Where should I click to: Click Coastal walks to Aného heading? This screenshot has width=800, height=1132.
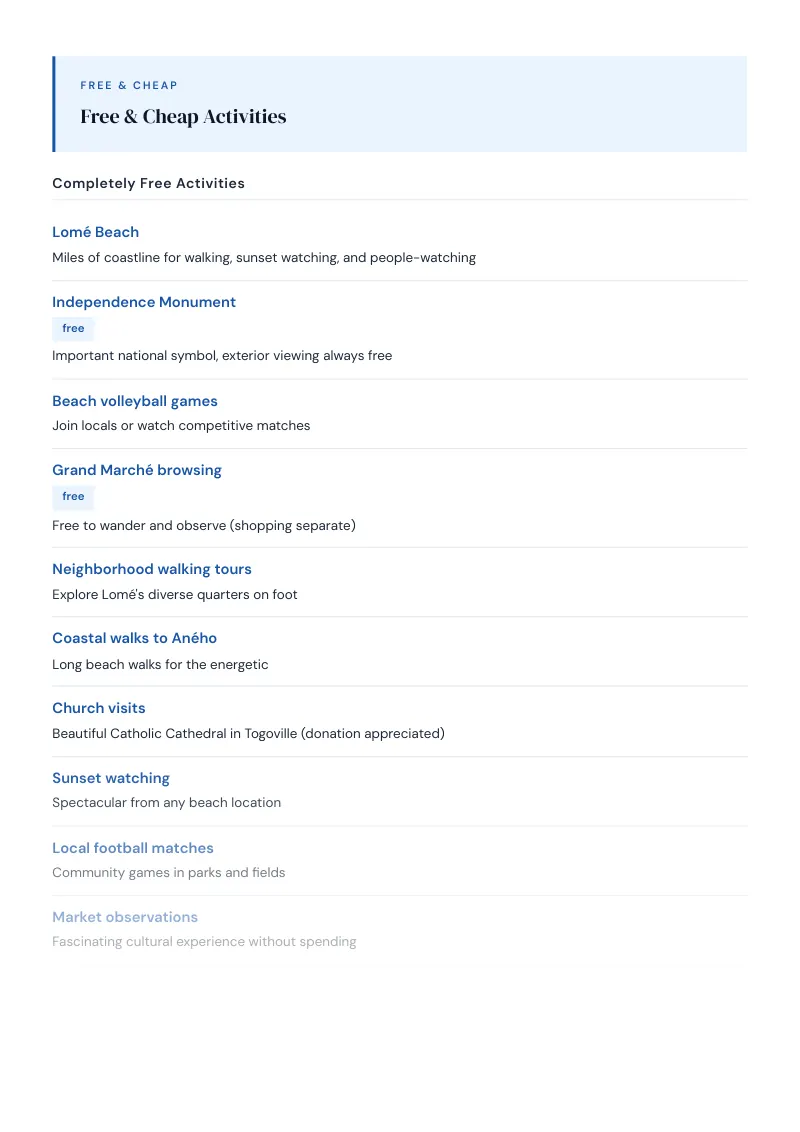[x=134, y=638]
